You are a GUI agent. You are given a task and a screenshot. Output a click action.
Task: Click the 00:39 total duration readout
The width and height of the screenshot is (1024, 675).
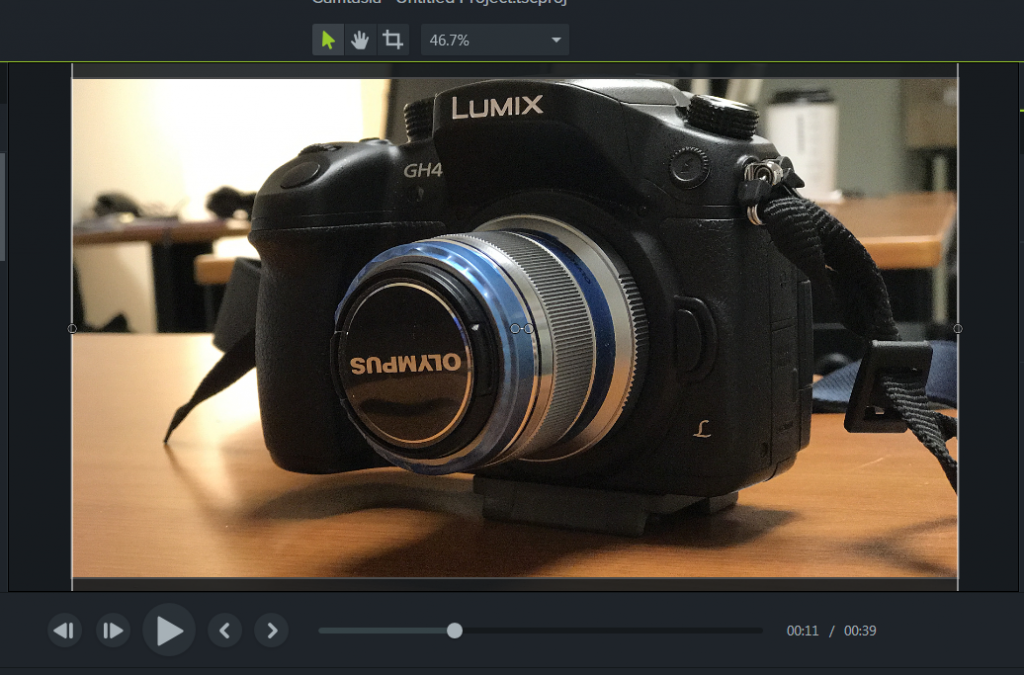coord(860,631)
